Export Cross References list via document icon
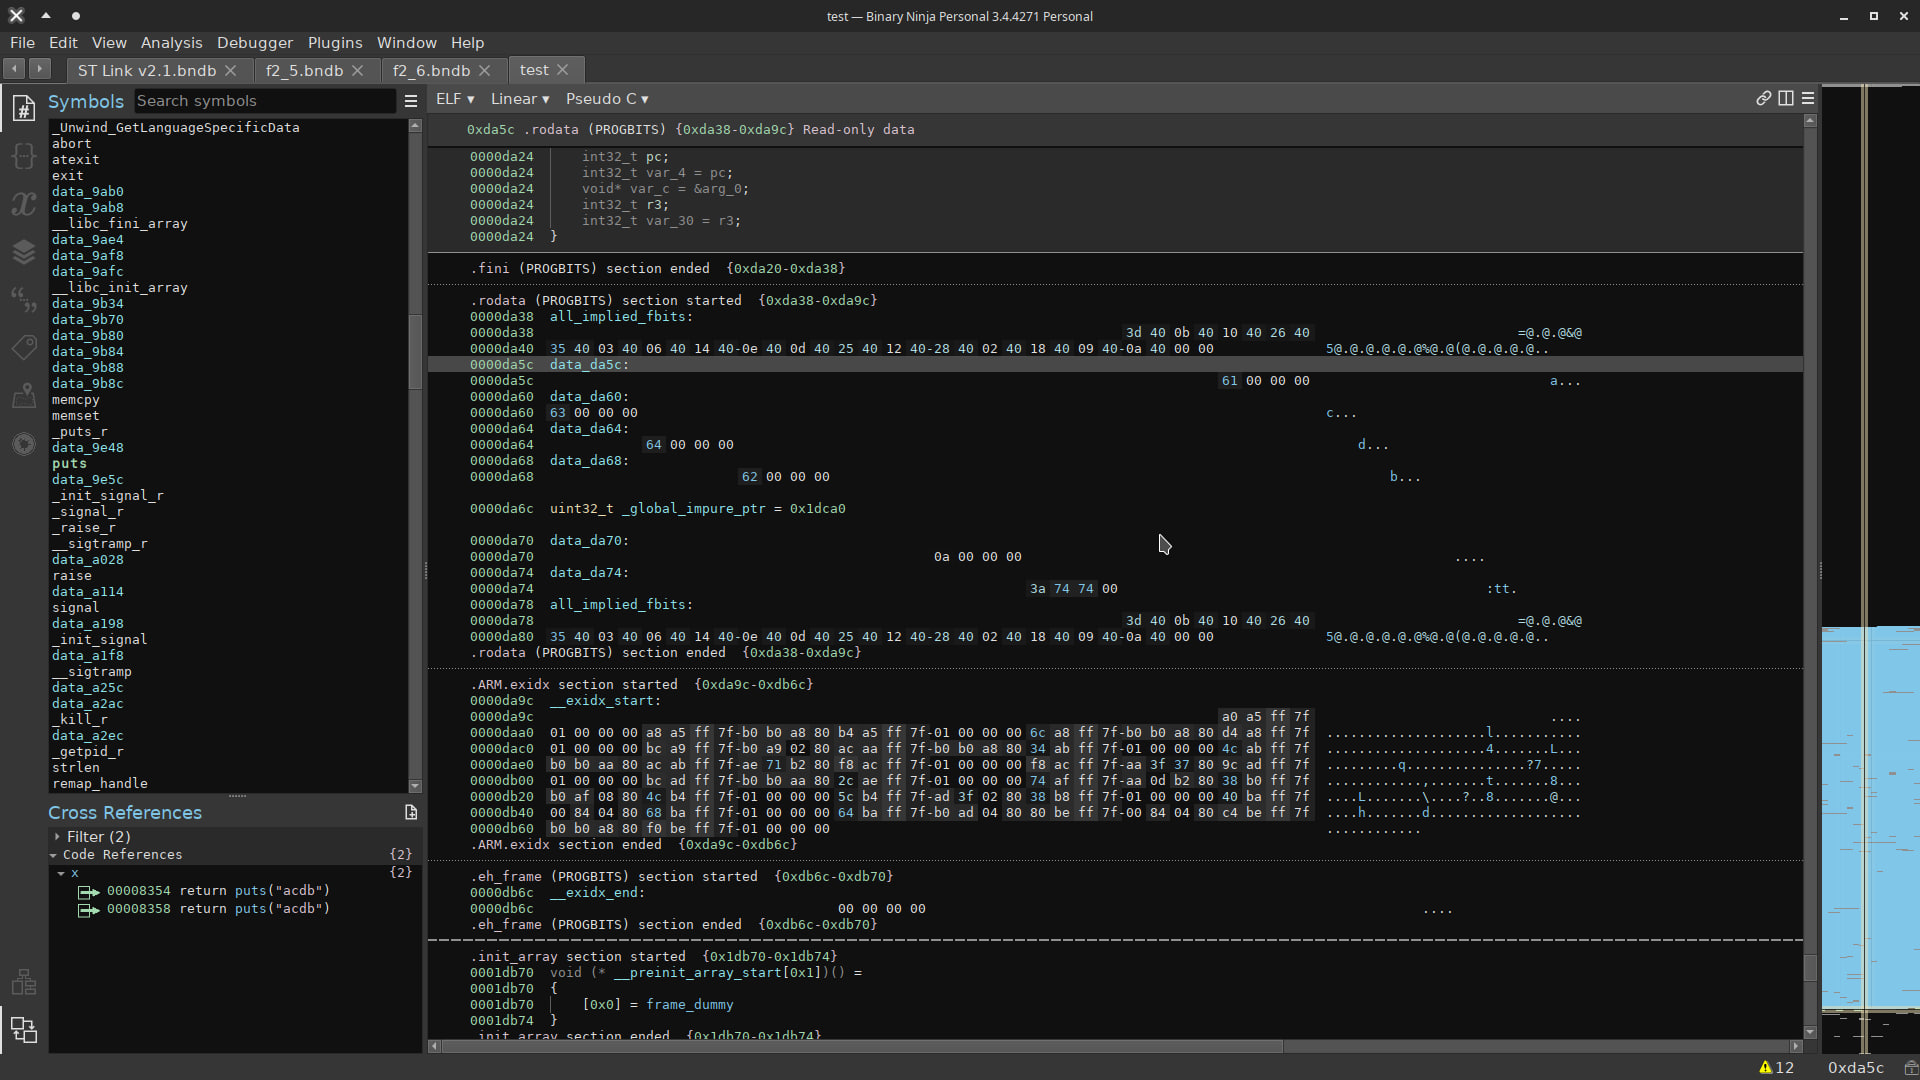The width and height of the screenshot is (1920, 1080). pyautogui.click(x=411, y=812)
